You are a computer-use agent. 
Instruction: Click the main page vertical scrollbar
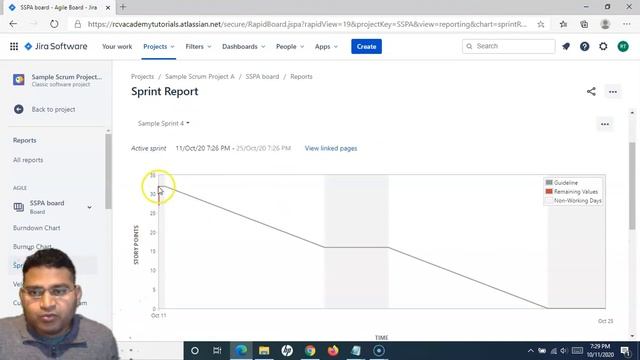(x=632, y=186)
